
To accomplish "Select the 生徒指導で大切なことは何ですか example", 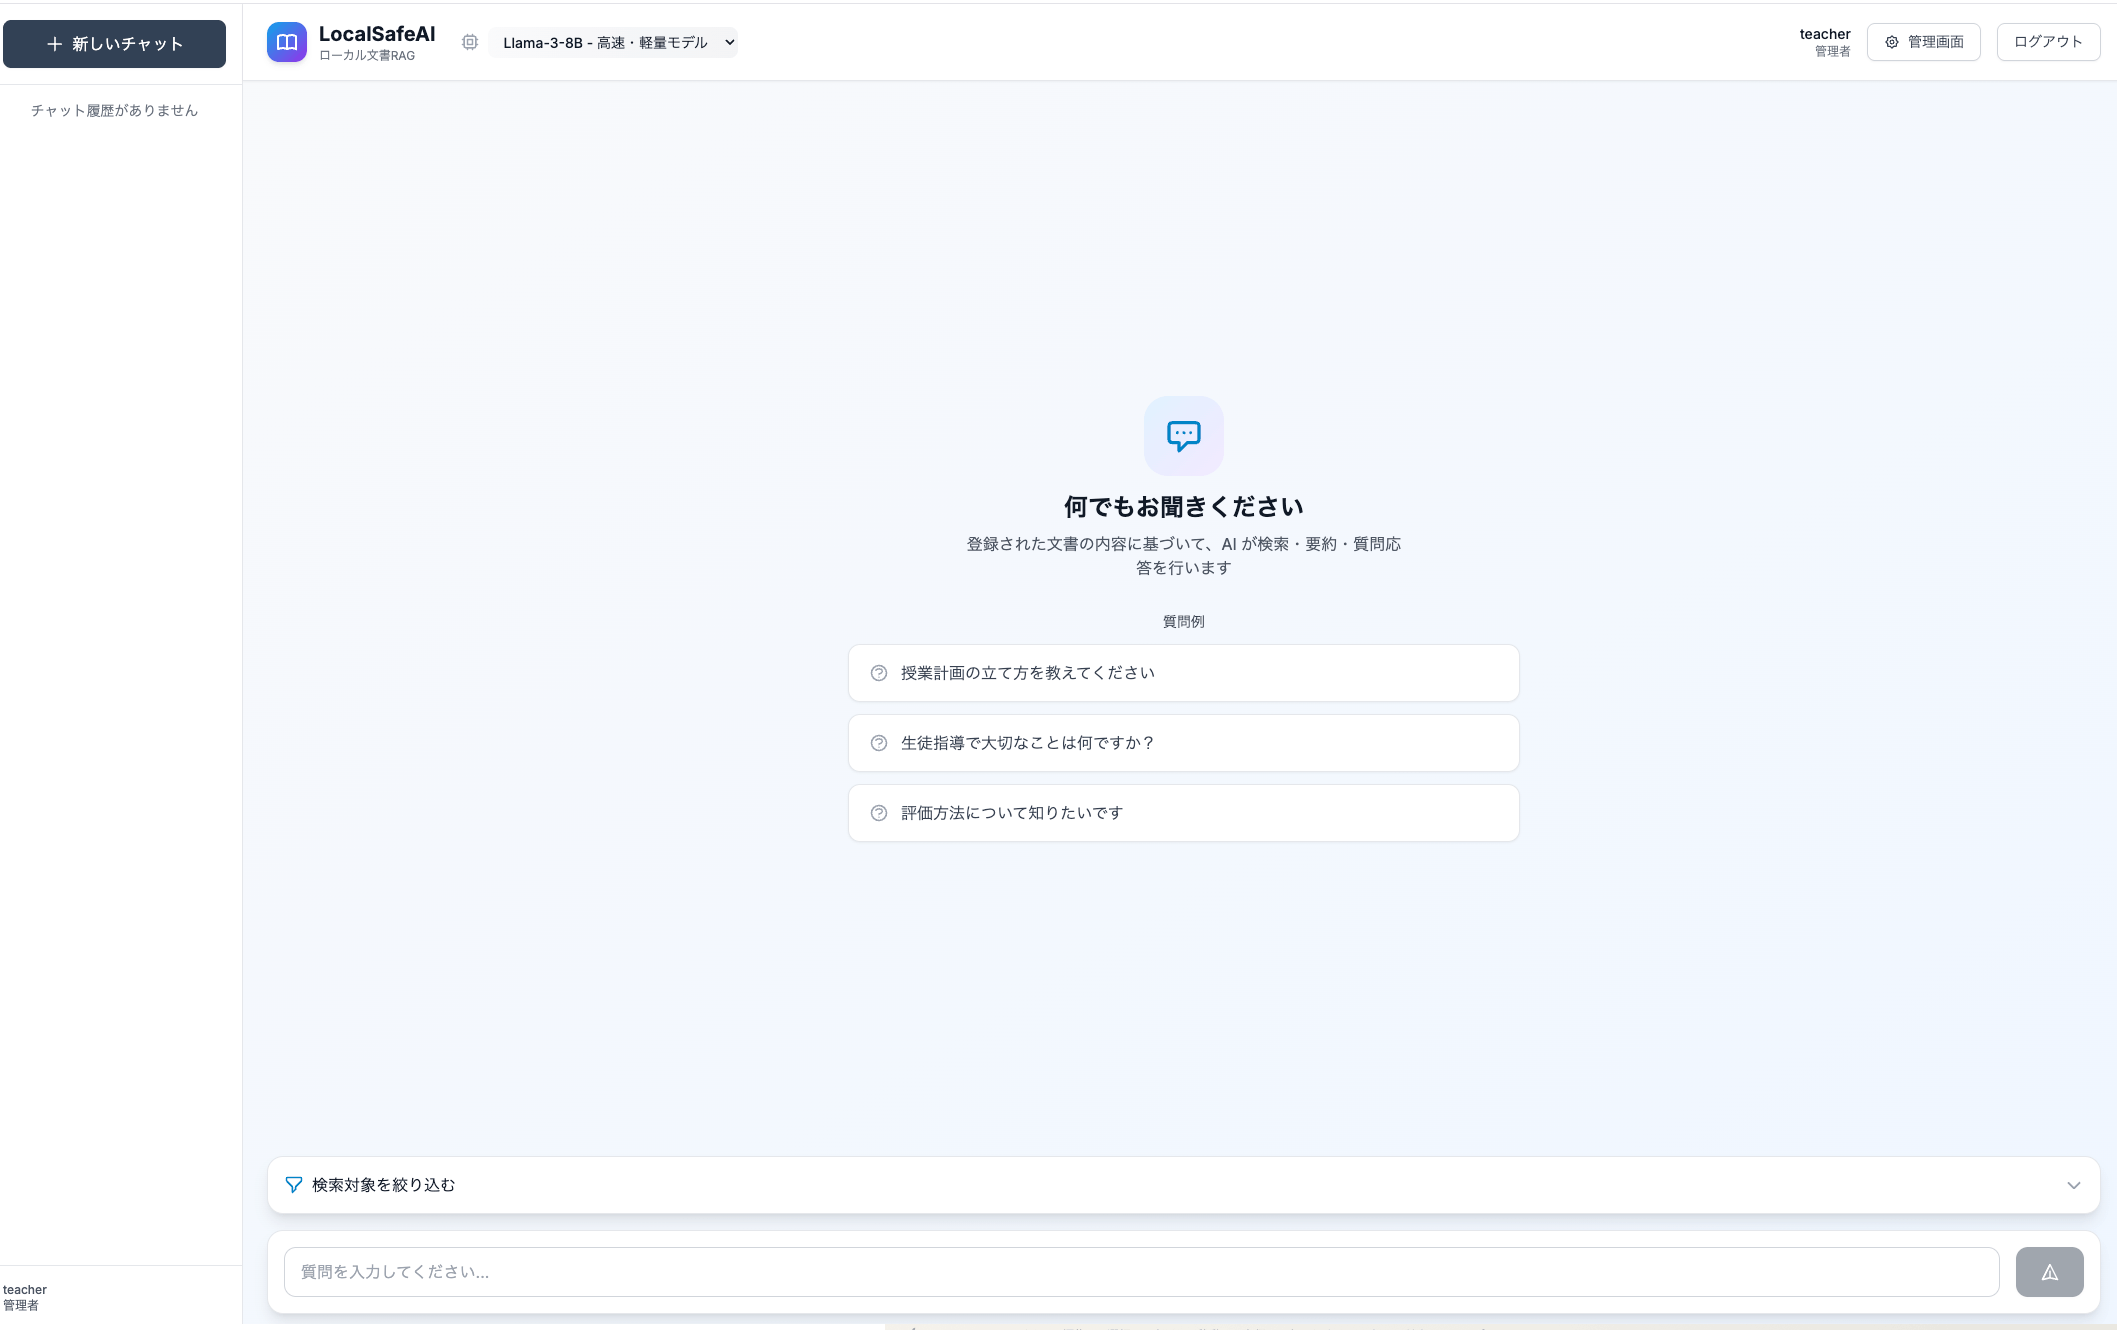I will (x=1183, y=743).
